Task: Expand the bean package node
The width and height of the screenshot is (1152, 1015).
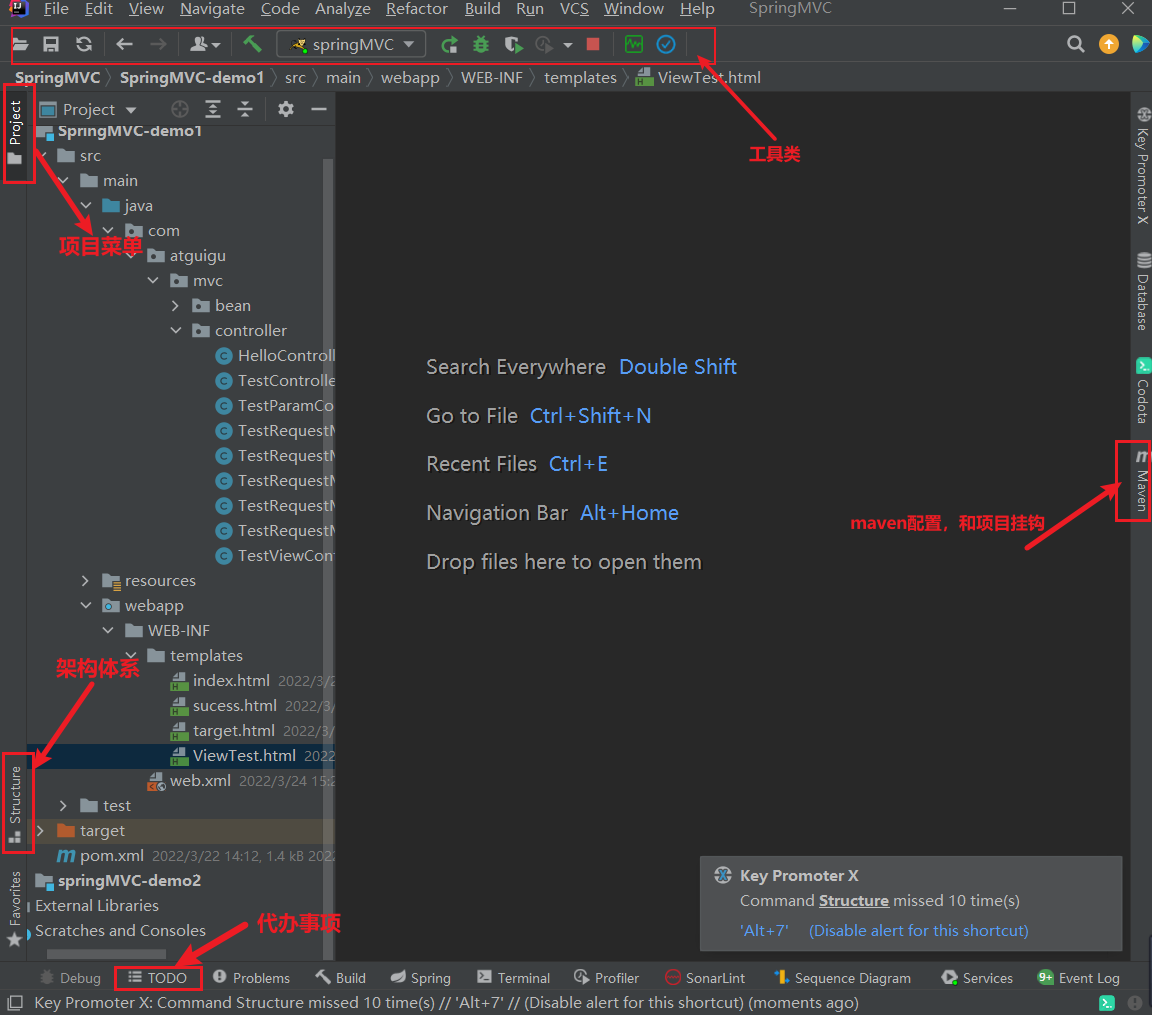Action: tap(175, 306)
